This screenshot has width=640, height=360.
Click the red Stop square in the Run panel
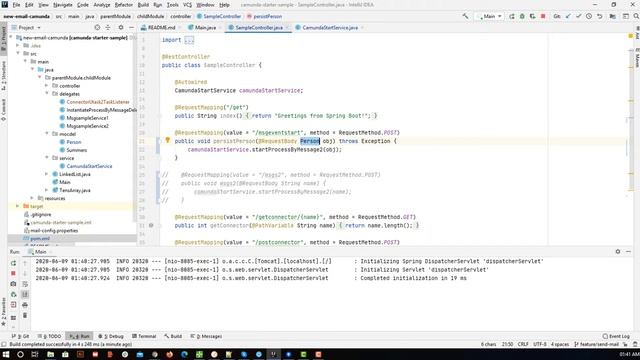click(13, 273)
